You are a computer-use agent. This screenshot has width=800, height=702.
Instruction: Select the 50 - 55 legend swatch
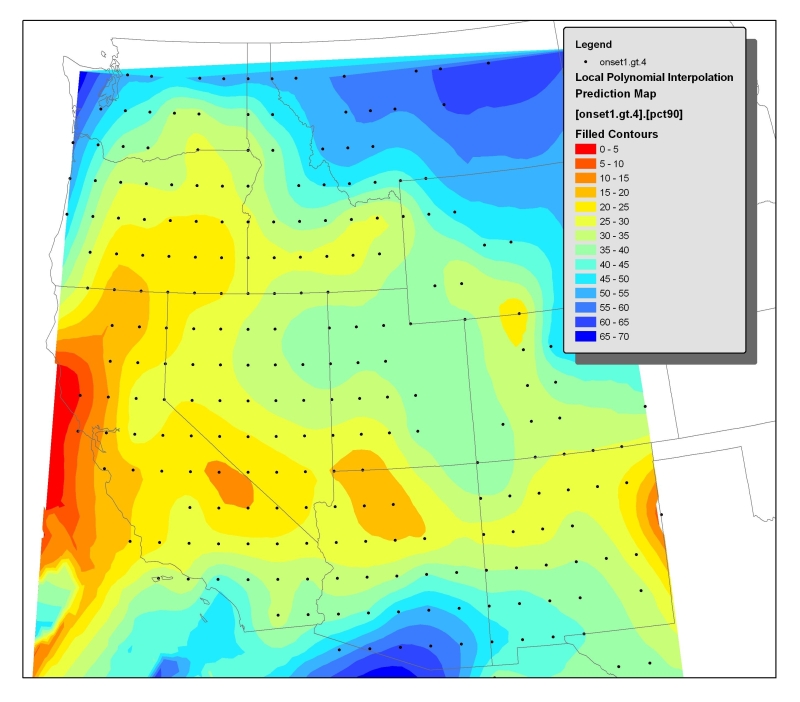point(585,293)
